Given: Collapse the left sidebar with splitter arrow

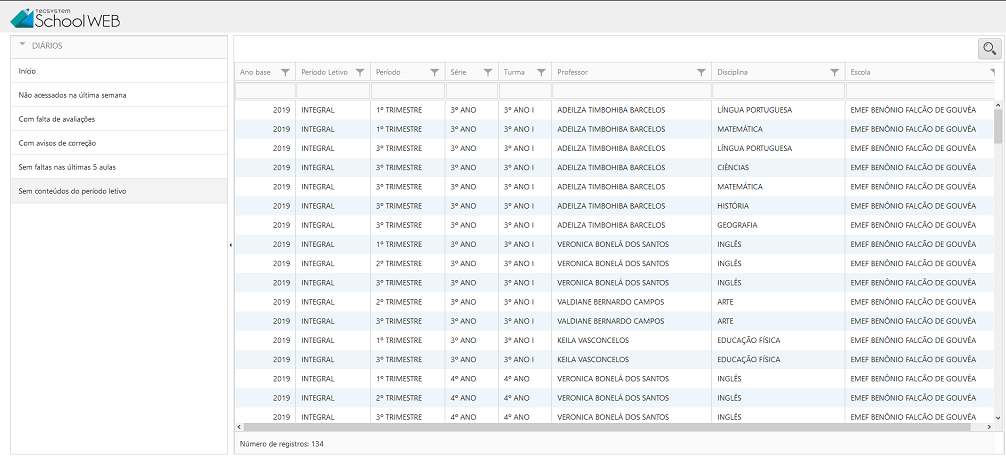Looking at the screenshot, I should (x=230, y=244).
